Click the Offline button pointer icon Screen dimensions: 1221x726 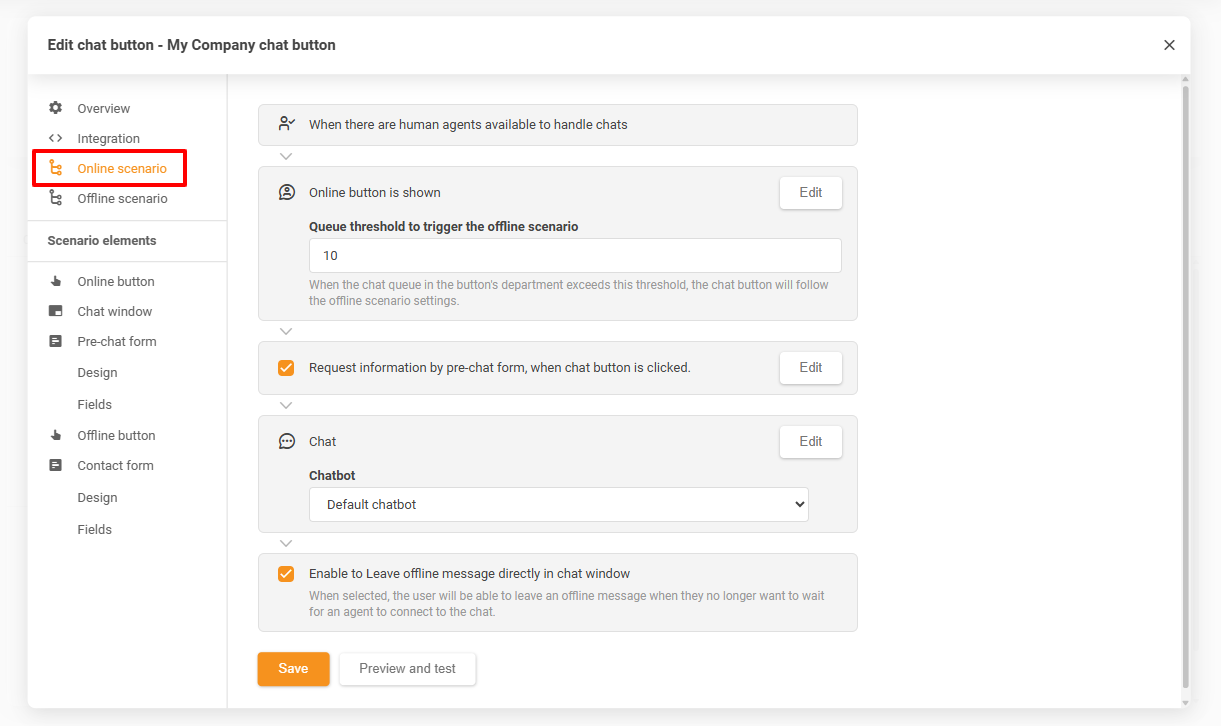56,435
